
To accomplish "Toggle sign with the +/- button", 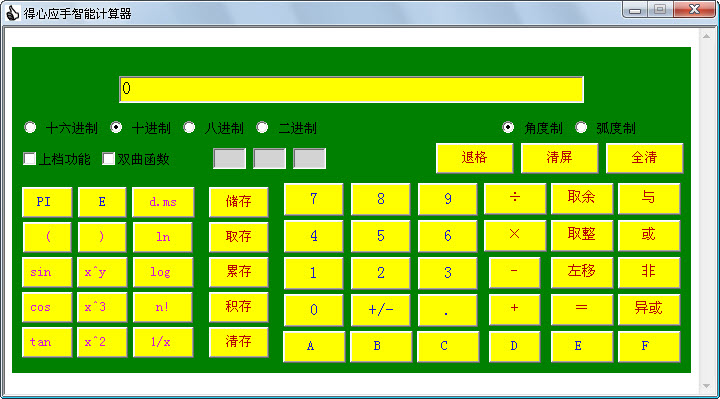I will [x=381, y=310].
